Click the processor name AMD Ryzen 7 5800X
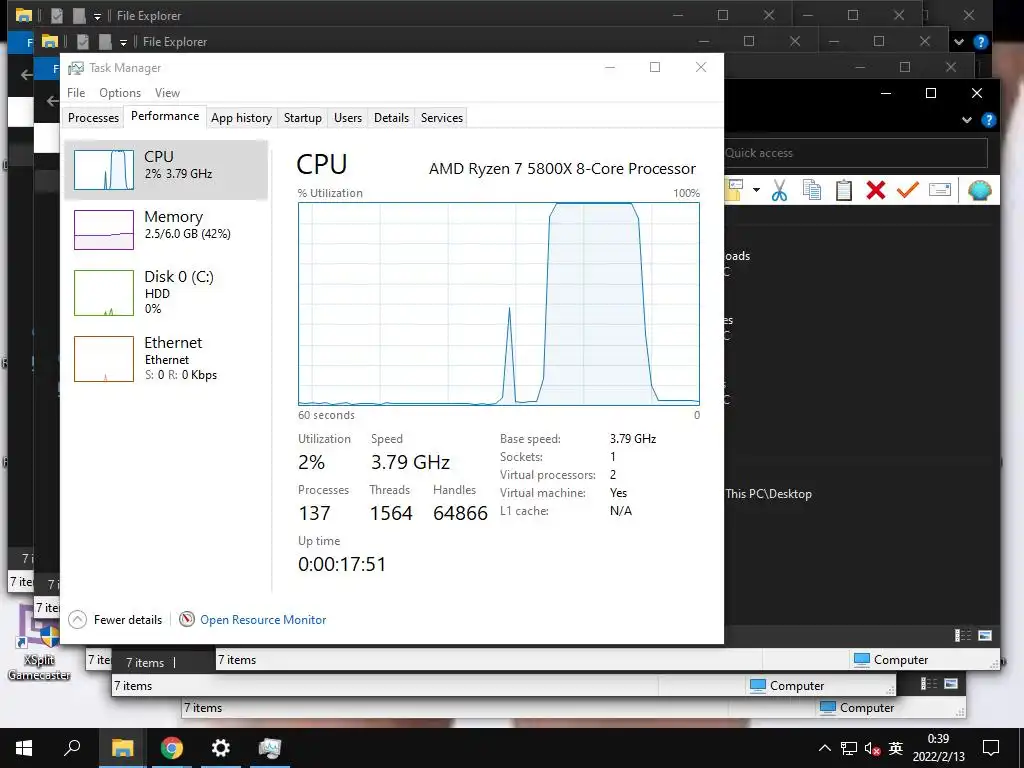Screen dimensions: 1024x768 click(562, 168)
